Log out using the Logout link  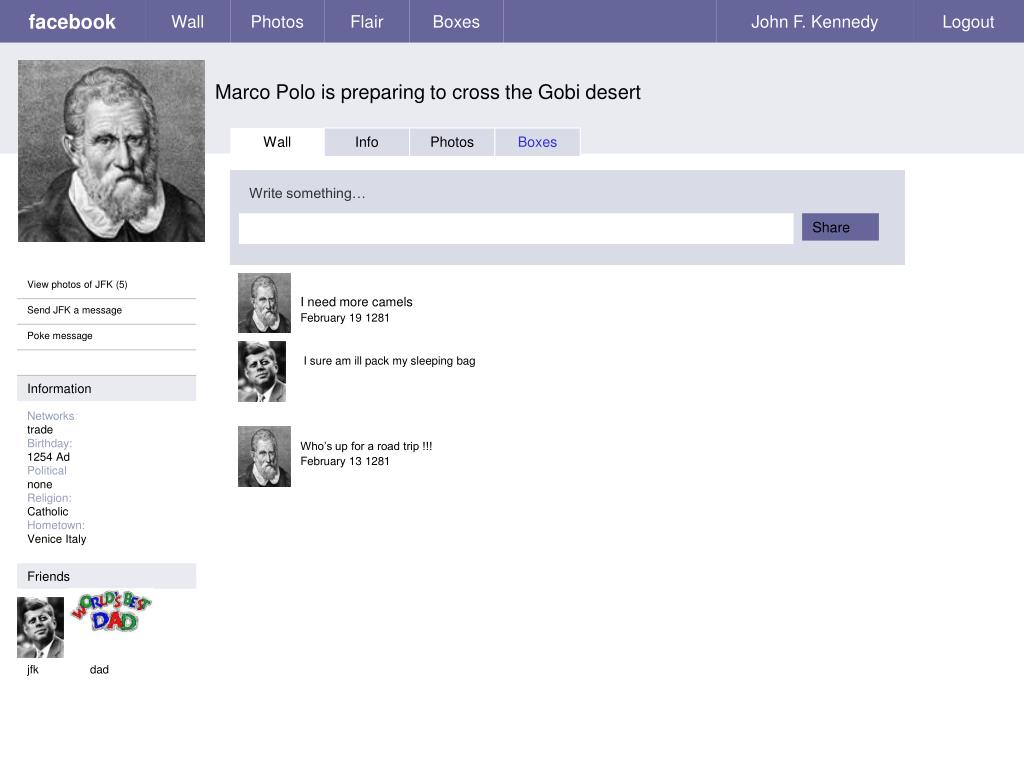point(968,22)
